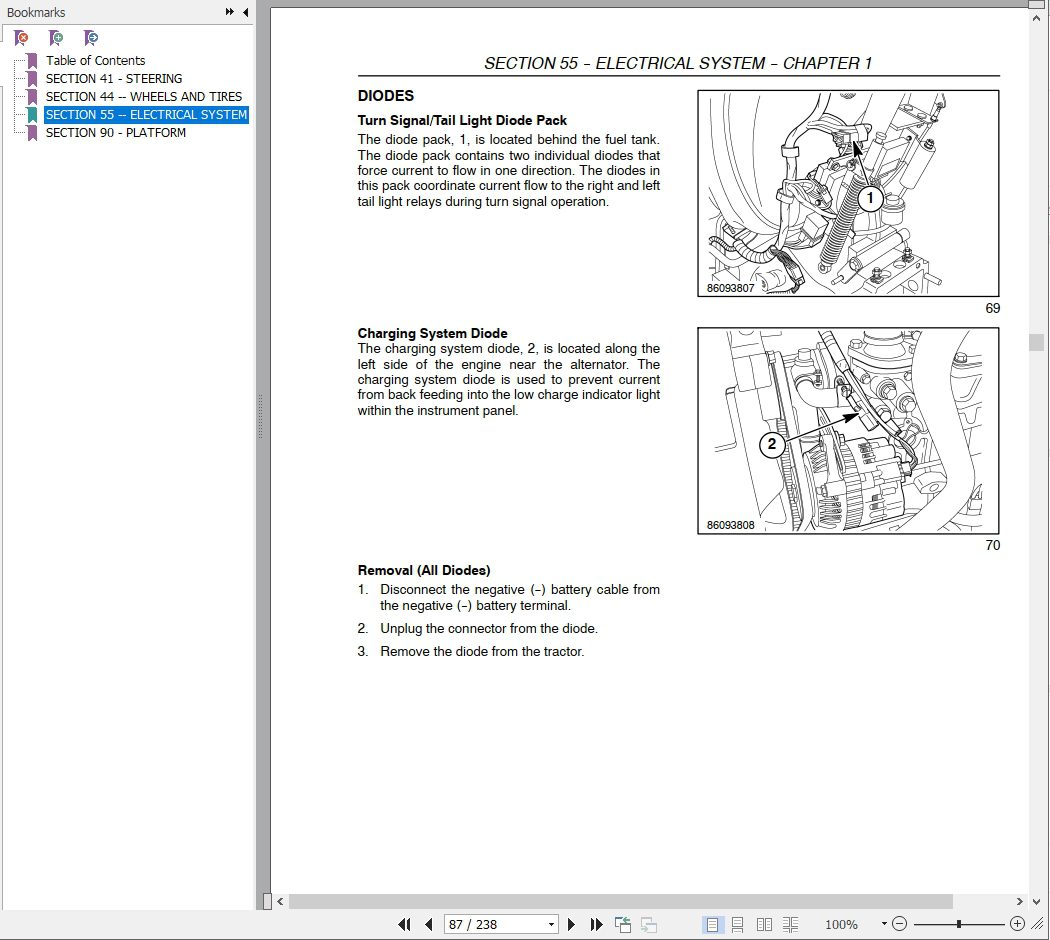Select the delete bookmark icon
This screenshot has height=940, width=1050.
tap(20, 37)
